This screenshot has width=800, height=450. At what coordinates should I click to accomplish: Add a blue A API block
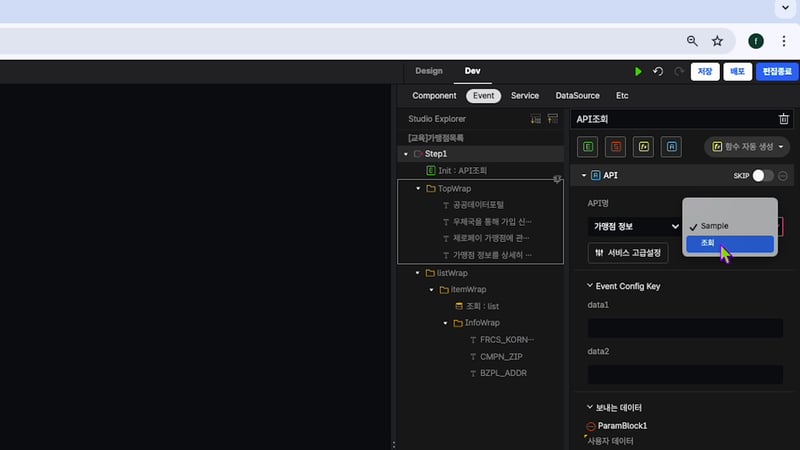tap(671, 147)
